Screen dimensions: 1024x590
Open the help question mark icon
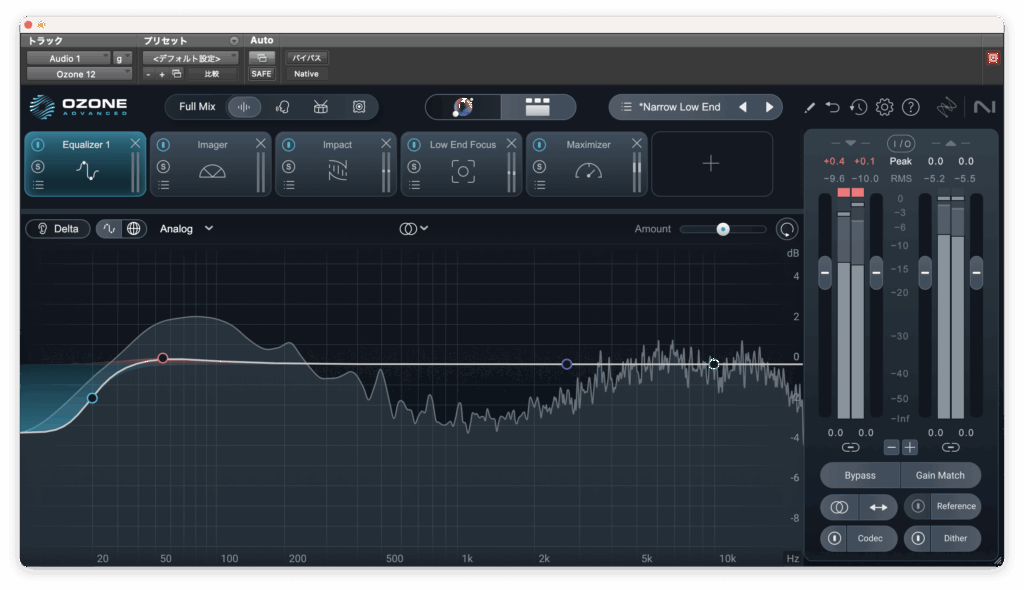[x=910, y=107]
